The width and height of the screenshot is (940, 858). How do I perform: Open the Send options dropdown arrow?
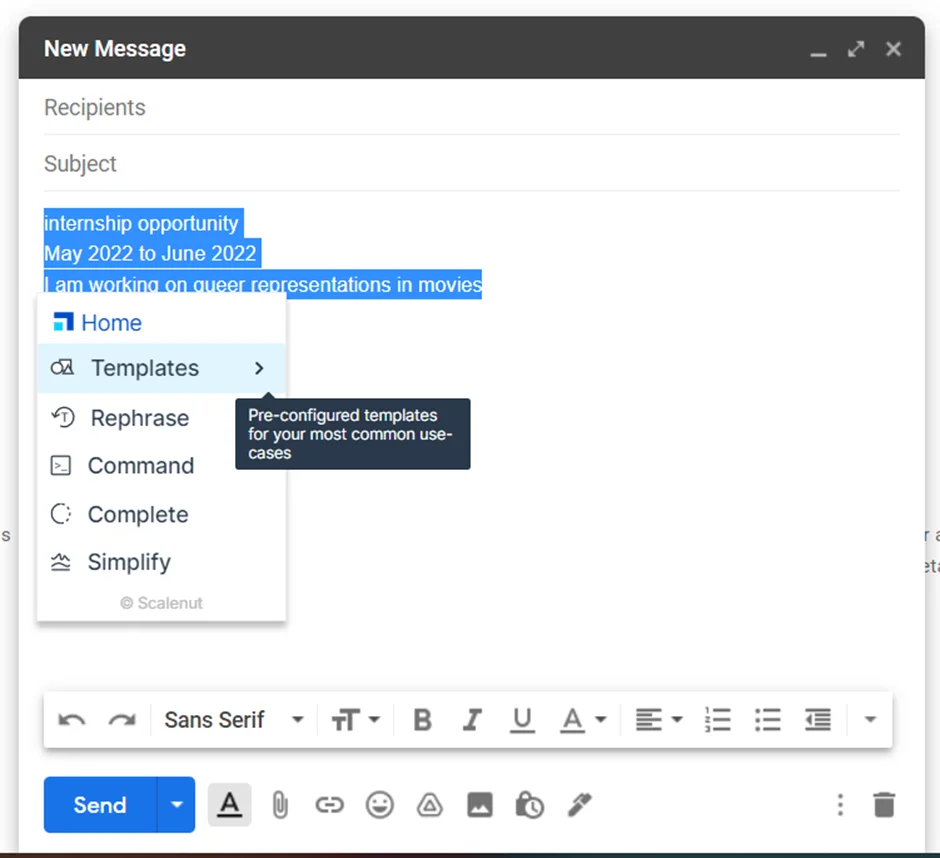tap(176, 805)
